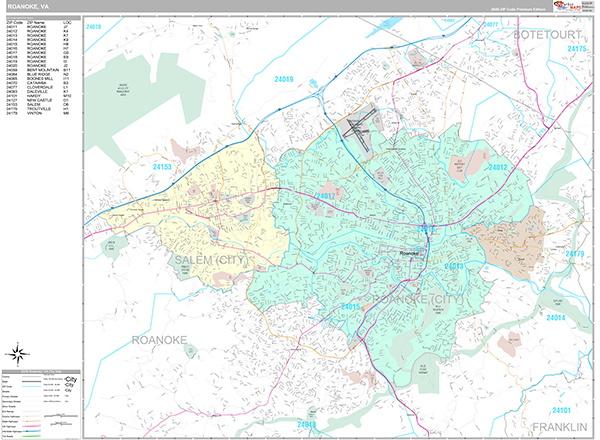Viewport: 600px width, 440px height.
Task: Click the airport runway symbol on the map
Action: [356, 128]
